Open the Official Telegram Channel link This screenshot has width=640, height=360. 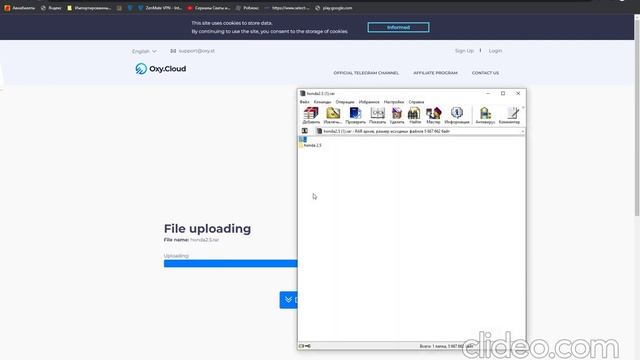pyautogui.click(x=366, y=73)
